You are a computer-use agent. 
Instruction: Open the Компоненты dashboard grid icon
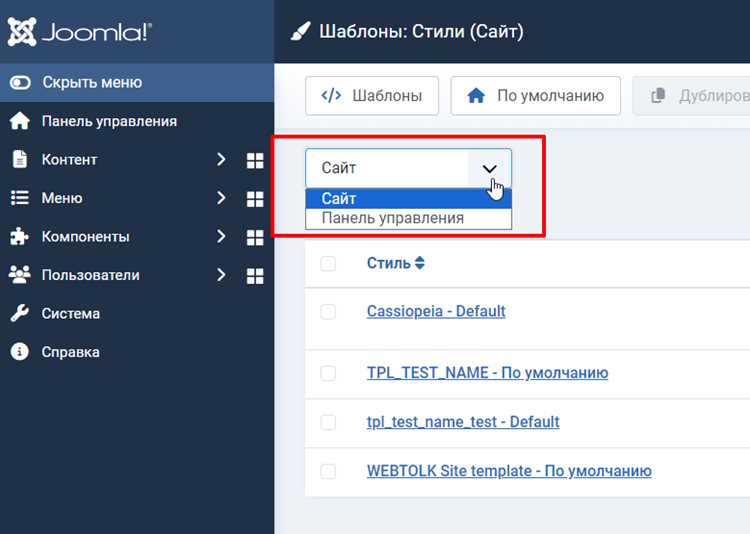coord(255,237)
